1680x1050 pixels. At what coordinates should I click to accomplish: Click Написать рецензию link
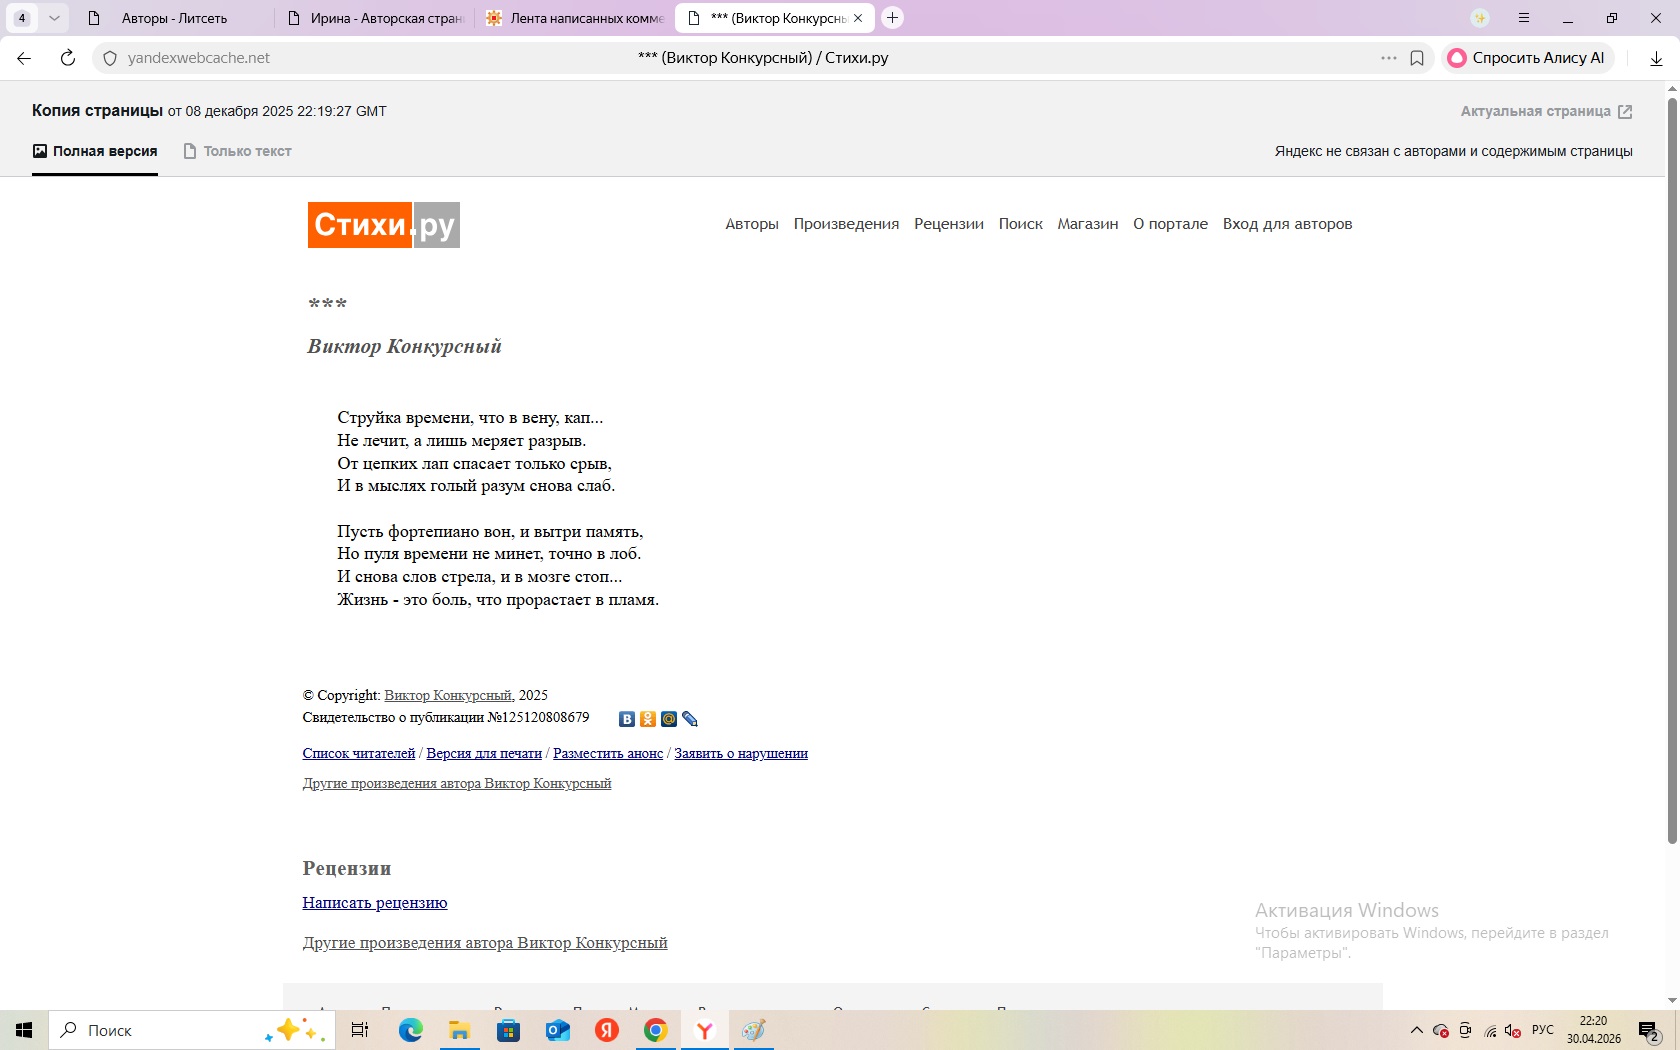[x=375, y=903]
